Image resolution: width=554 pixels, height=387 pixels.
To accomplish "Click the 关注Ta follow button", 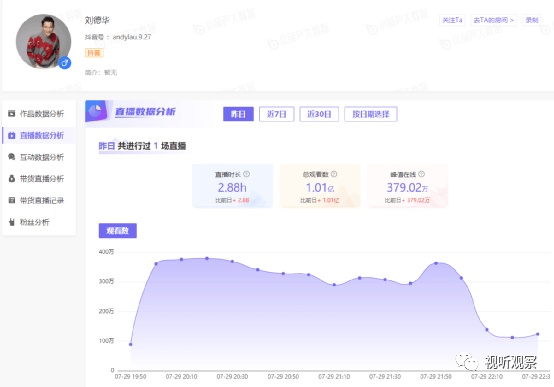I will pyautogui.click(x=452, y=20).
